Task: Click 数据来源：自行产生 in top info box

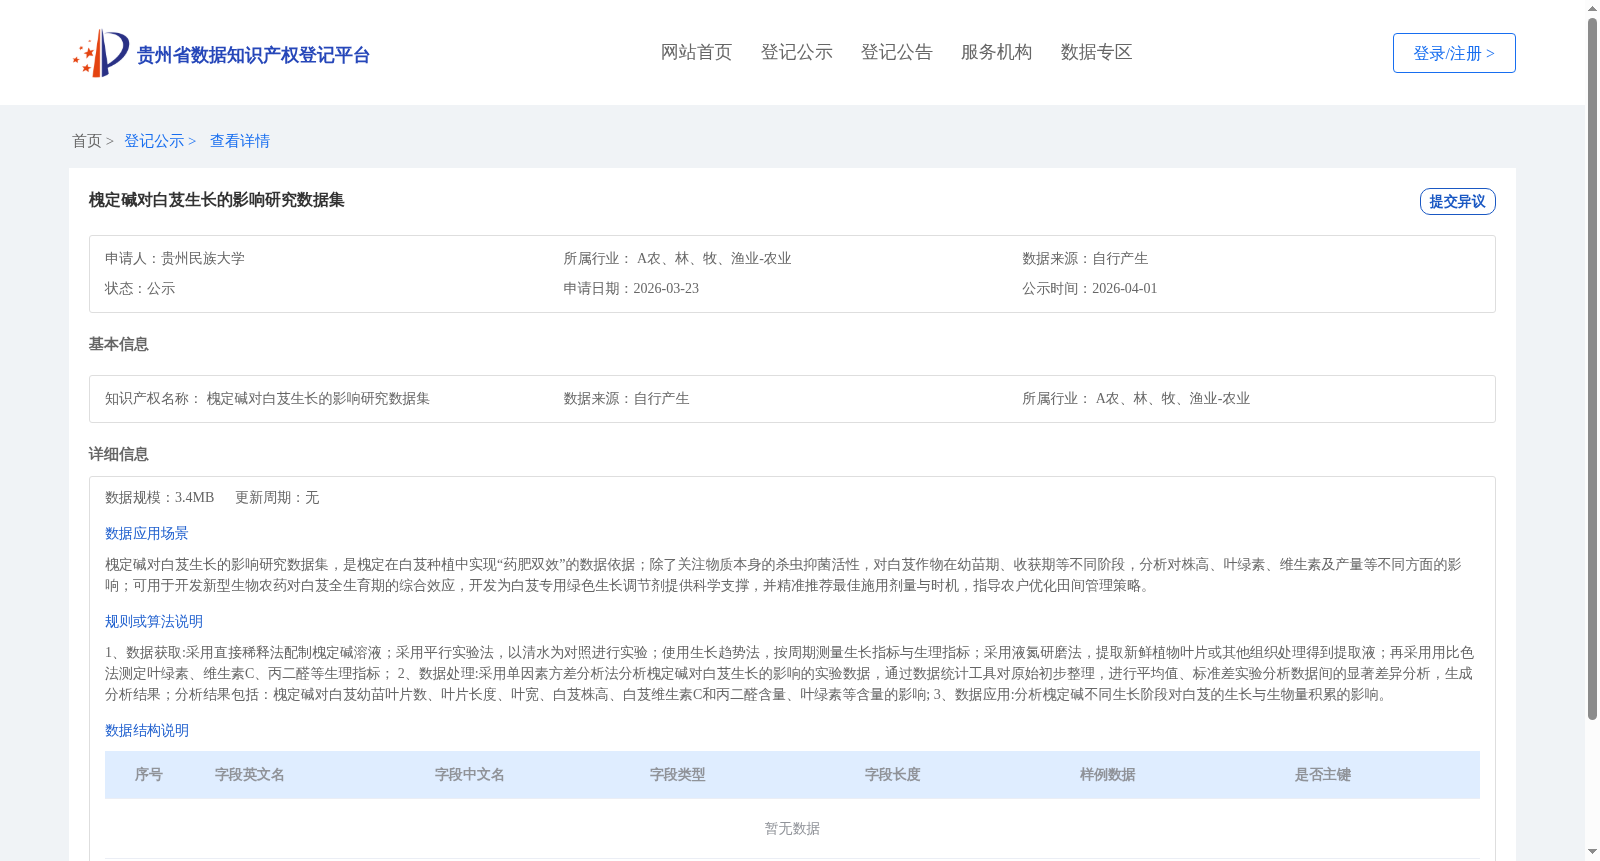Action: click(x=1085, y=258)
